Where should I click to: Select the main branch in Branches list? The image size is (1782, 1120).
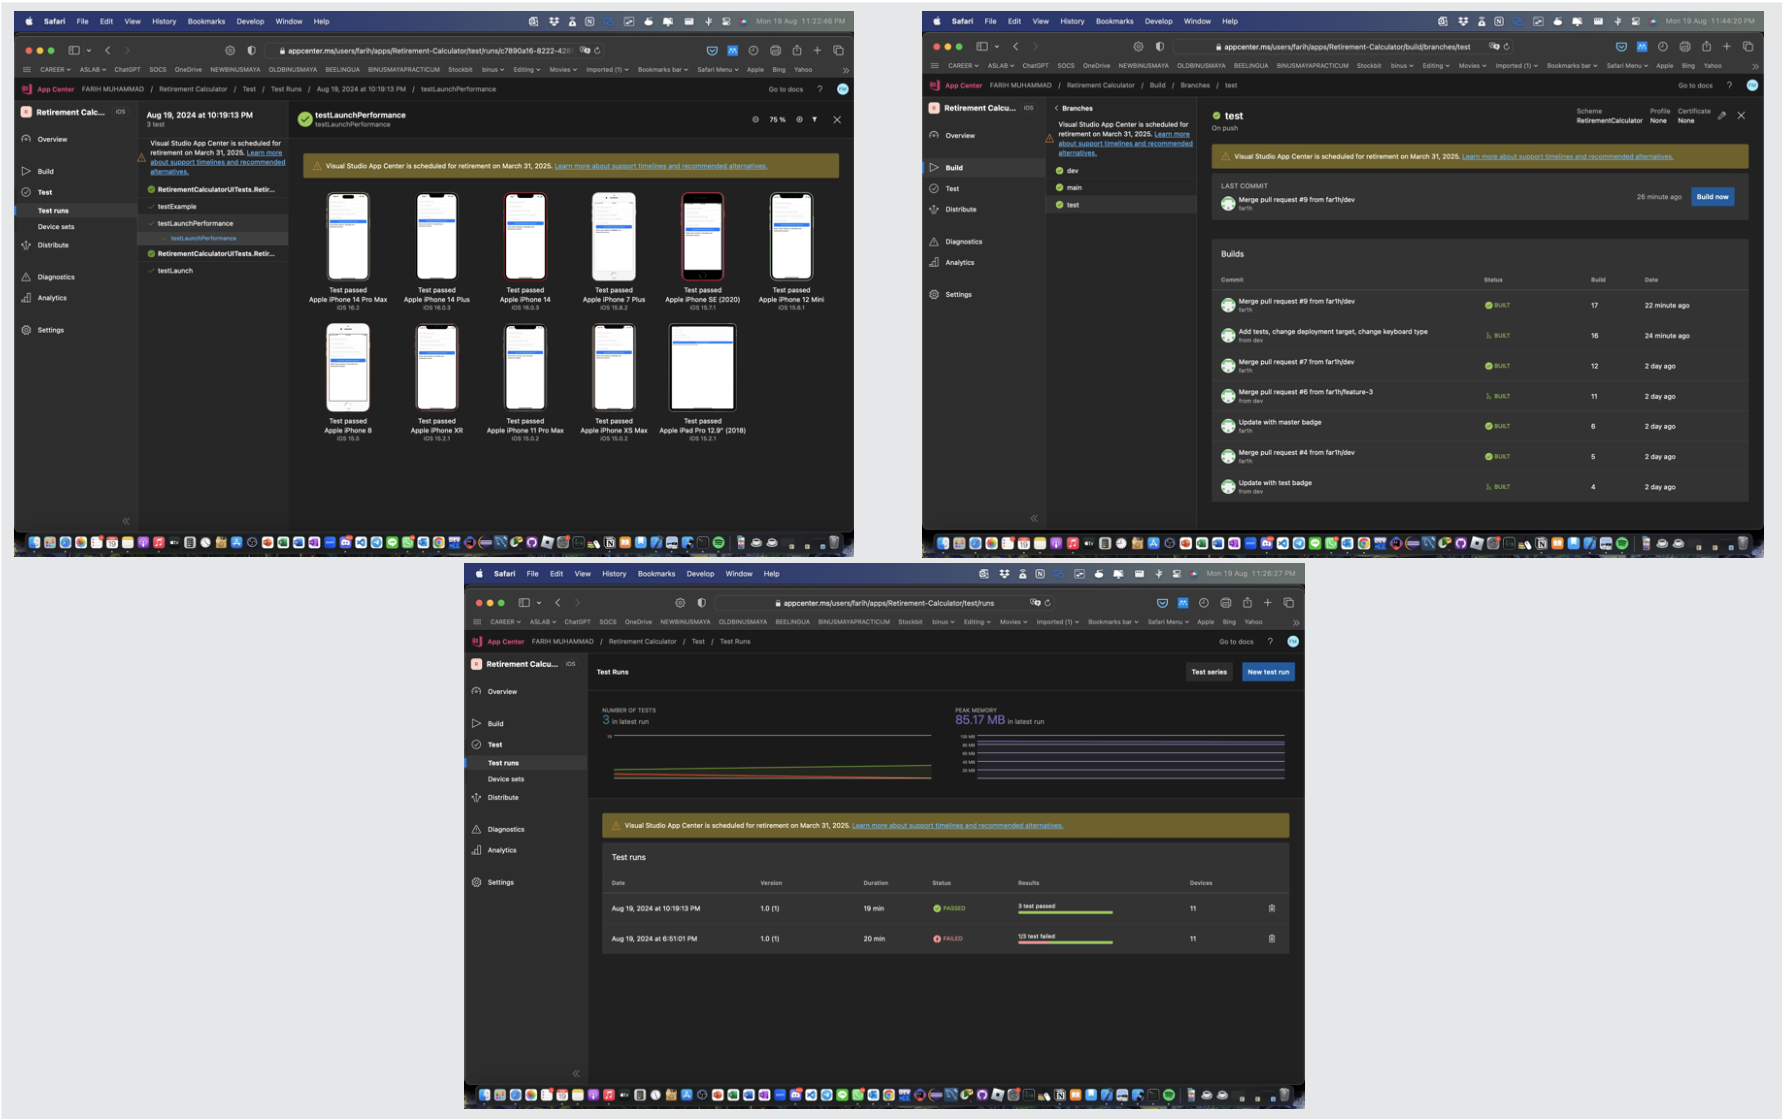[x=1074, y=188]
